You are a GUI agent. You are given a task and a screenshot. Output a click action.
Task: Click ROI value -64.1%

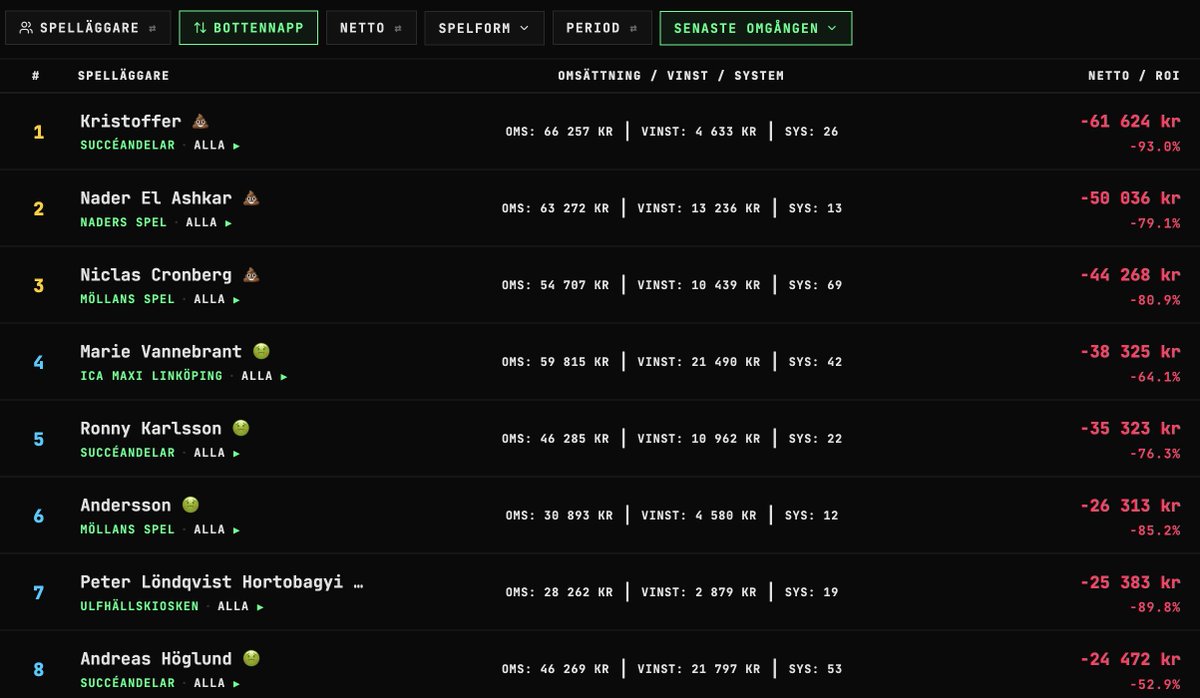[1153, 377]
